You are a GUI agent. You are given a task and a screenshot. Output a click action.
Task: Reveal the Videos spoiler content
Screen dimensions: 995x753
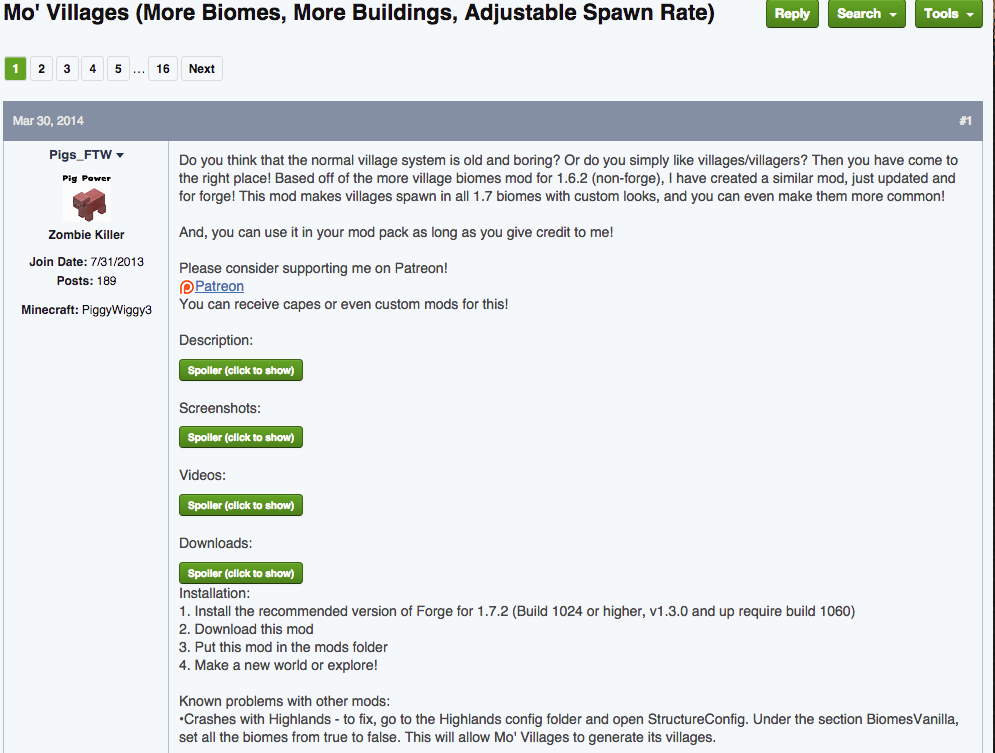coord(241,505)
